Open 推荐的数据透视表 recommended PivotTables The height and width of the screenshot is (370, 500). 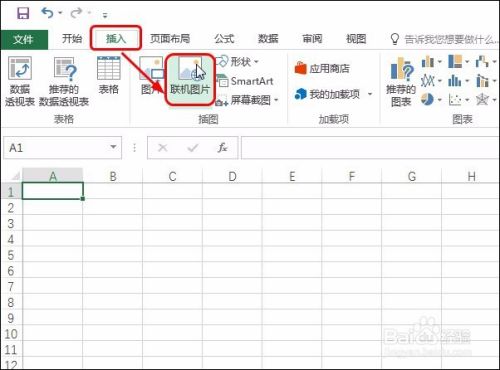click(64, 81)
